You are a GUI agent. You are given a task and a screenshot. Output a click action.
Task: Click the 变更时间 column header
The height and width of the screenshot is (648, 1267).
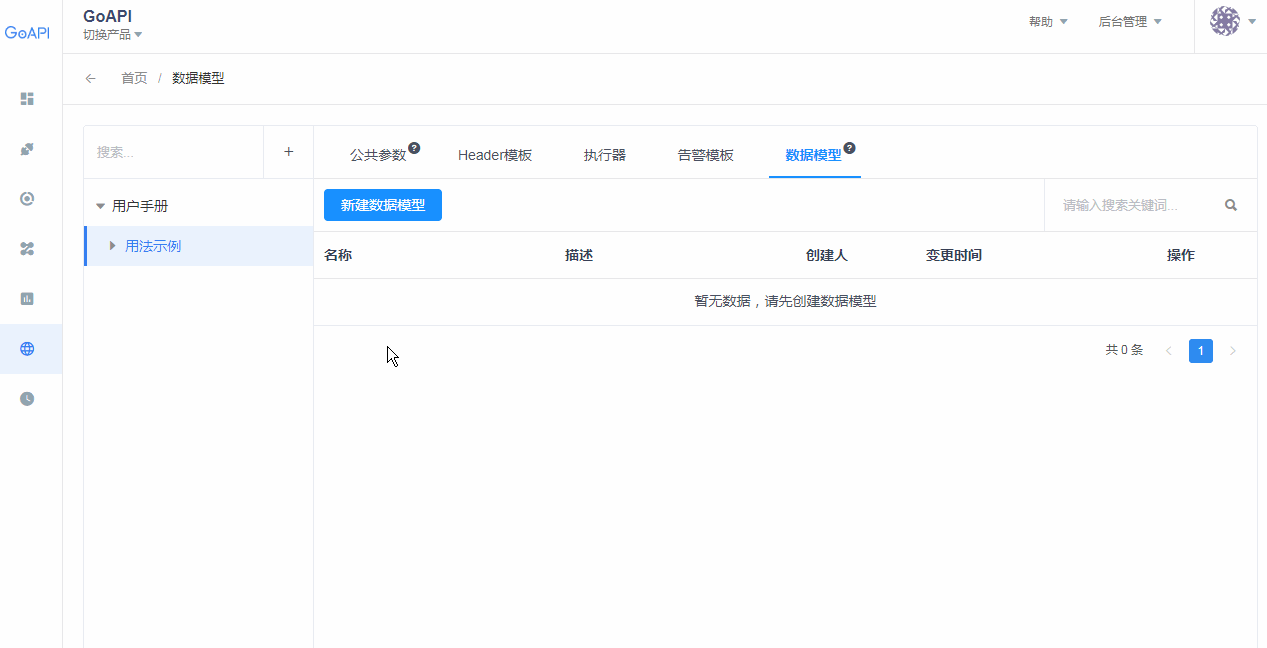coord(954,255)
